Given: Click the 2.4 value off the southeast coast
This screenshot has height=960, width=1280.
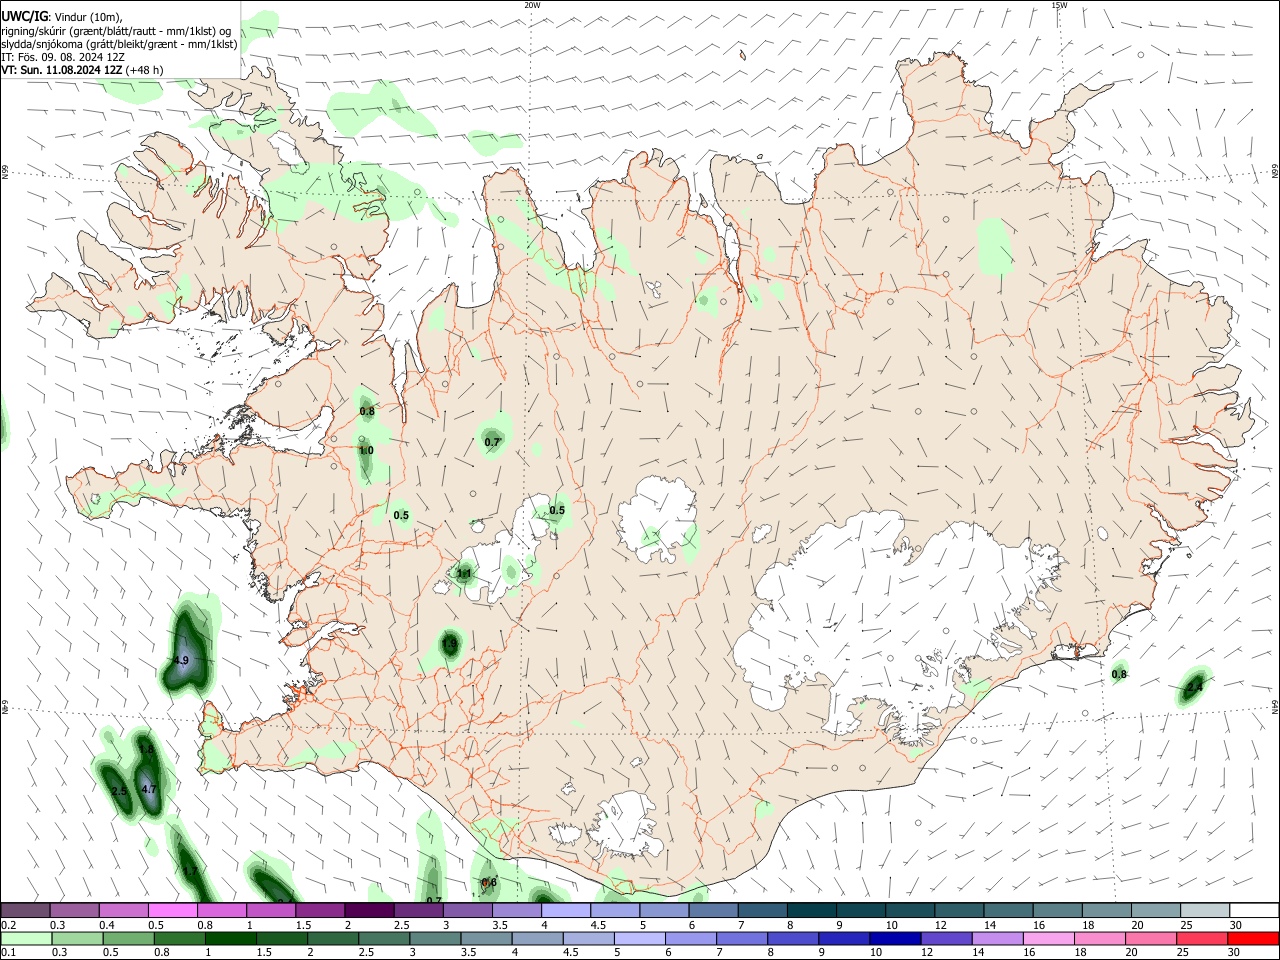Looking at the screenshot, I should coord(1193,688).
